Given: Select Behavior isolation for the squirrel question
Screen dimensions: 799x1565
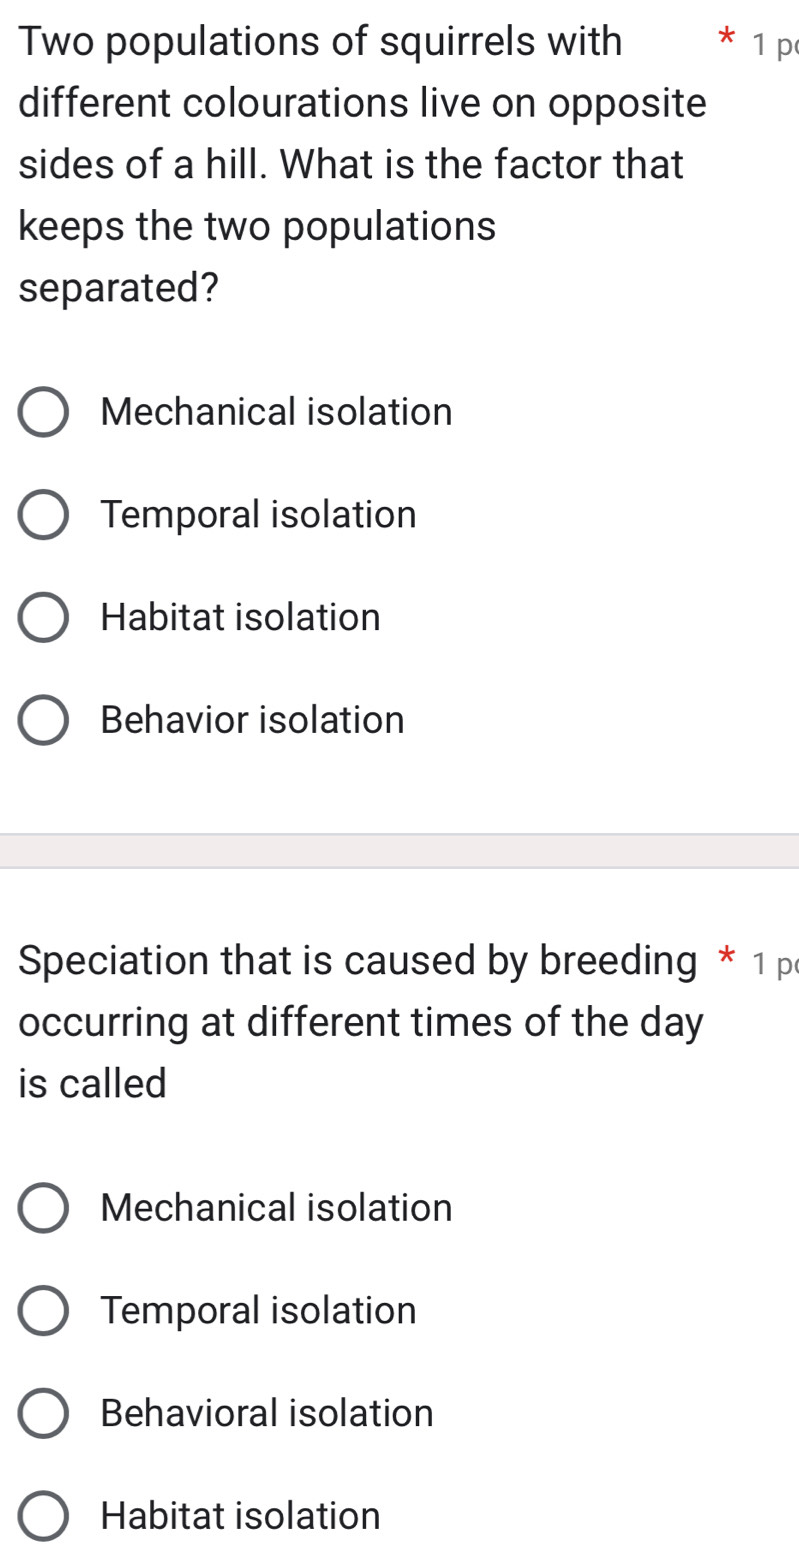Looking at the screenshot, I should point(44,720).
